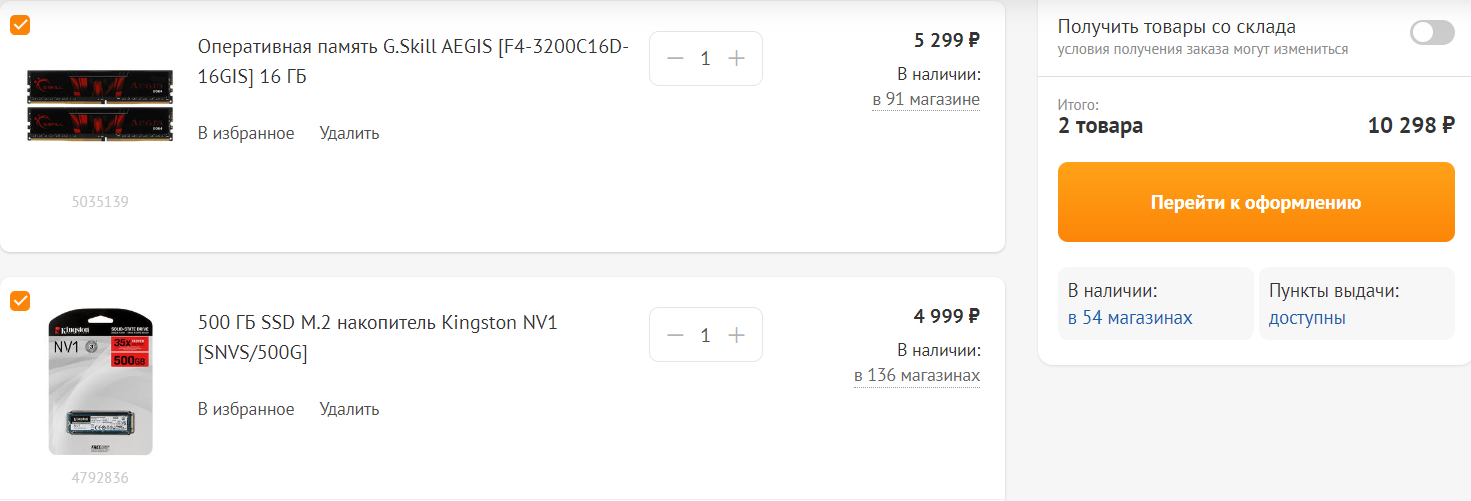Viewport: 1471px width, 501px height.
Task: Uncheck the G.Skill AEGIS memory checkbox
Action: point(20,25)
